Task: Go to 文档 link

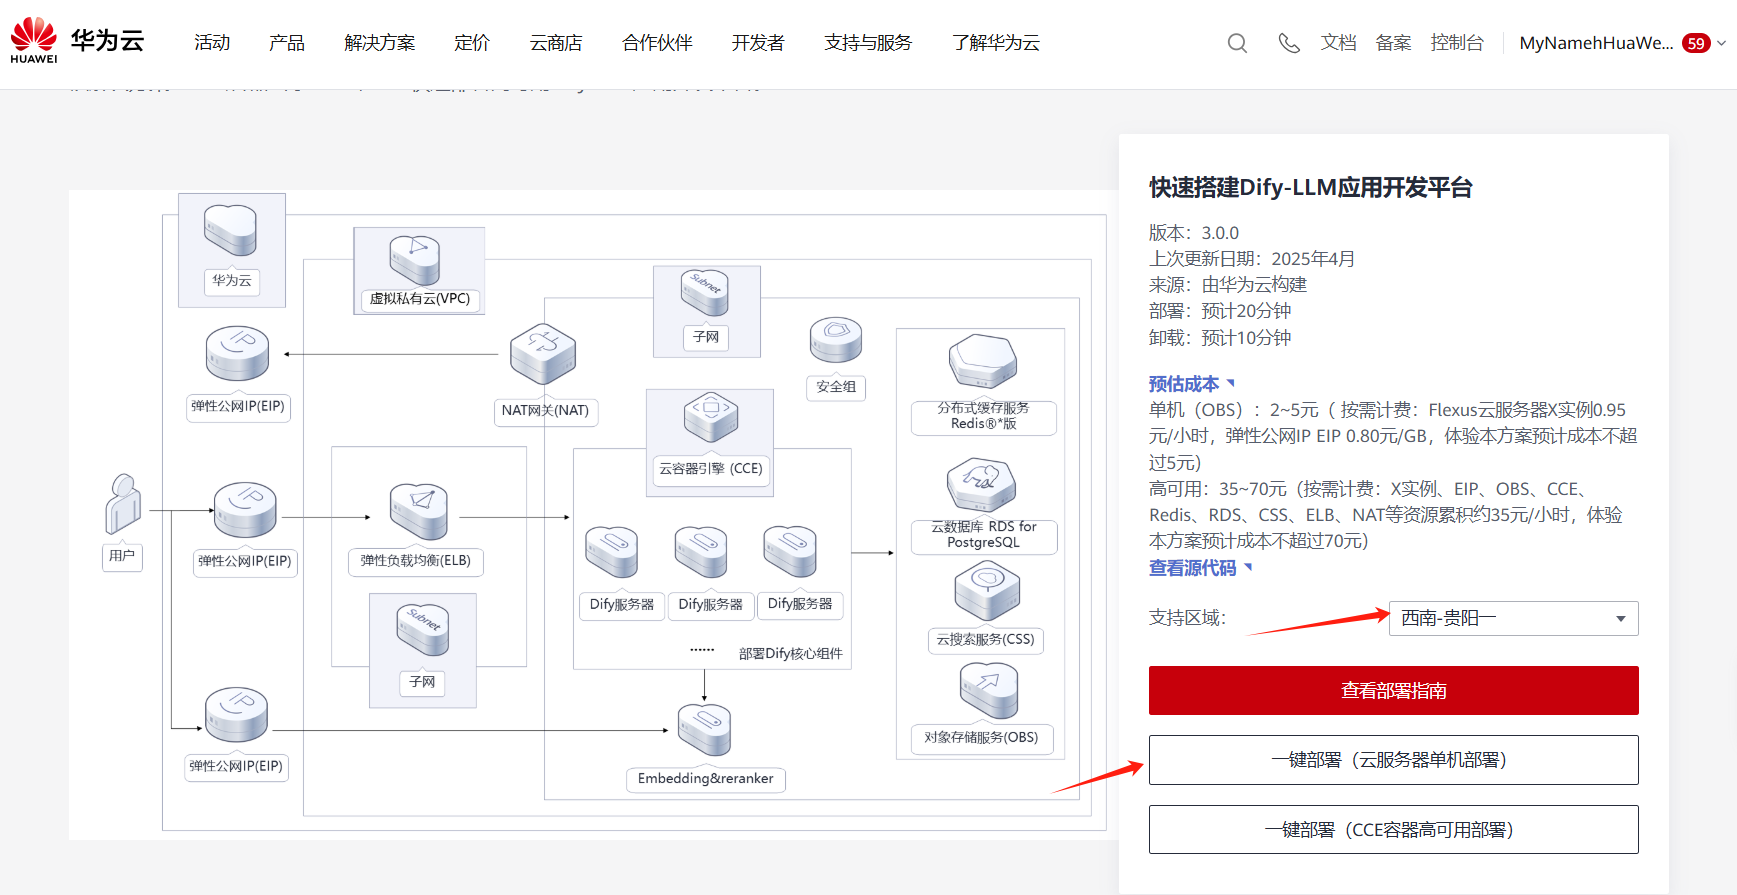Action: (x=1338, y=43)
